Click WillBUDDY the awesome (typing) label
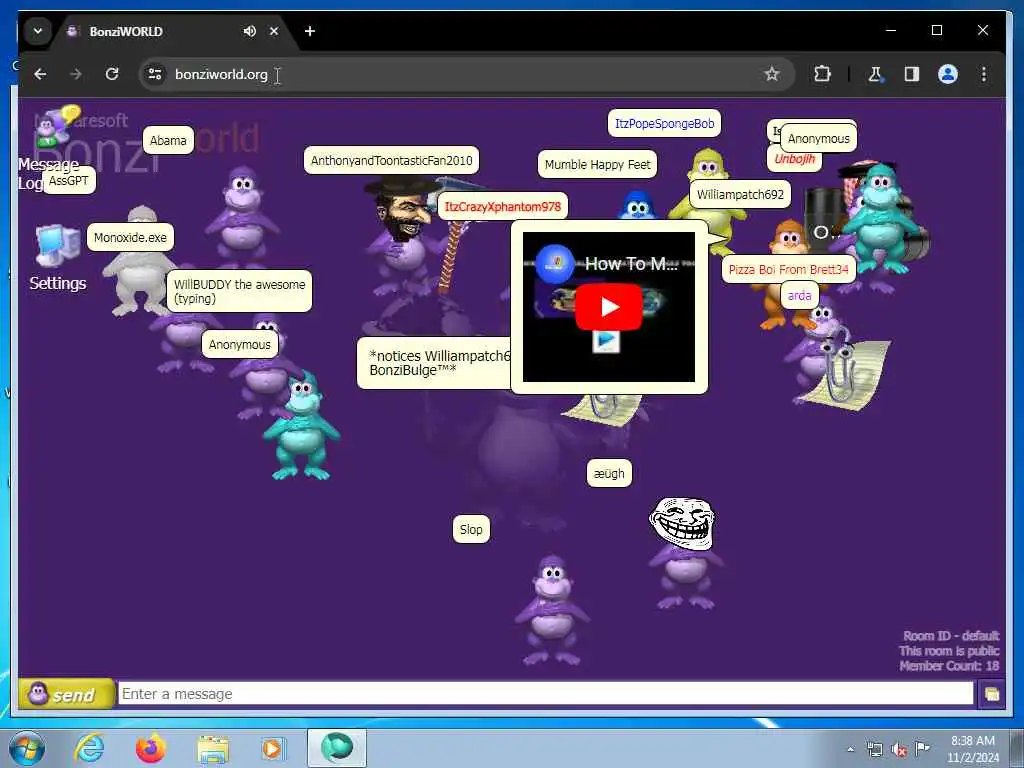Screen dimensions: 1024x768 [239, 291]
